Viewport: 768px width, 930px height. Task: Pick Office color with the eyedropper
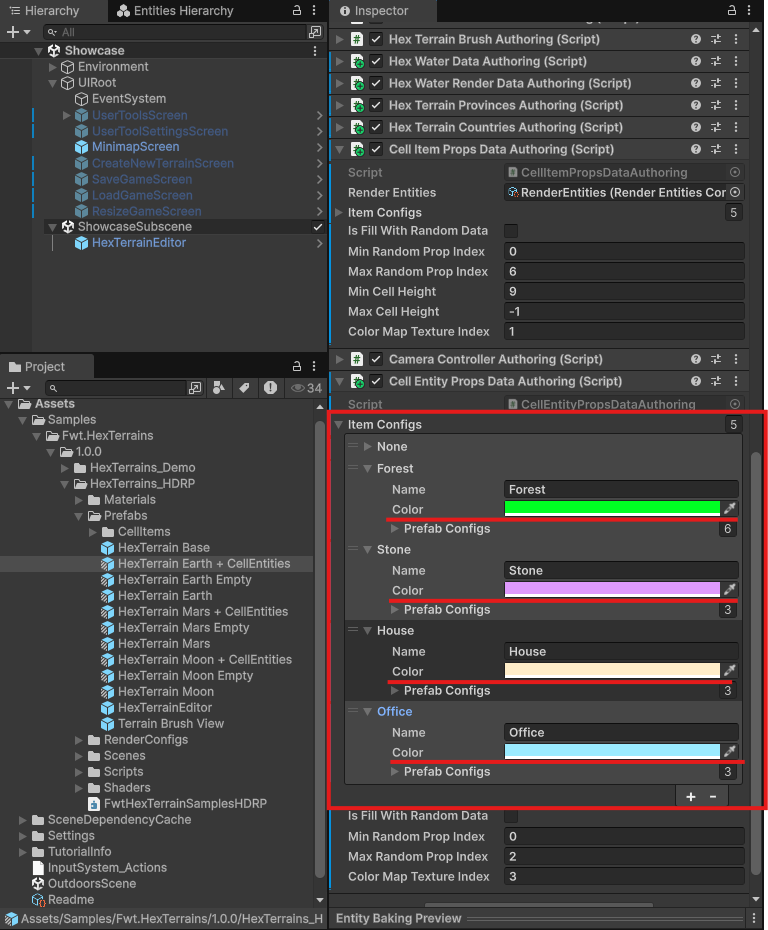(x=730, y=751)
